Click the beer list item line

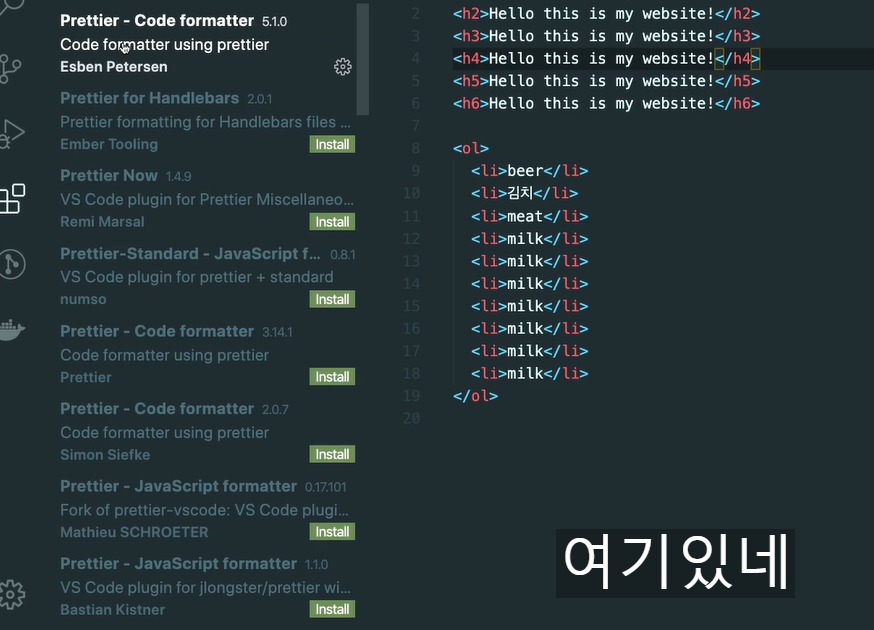[x=530, y=171]
